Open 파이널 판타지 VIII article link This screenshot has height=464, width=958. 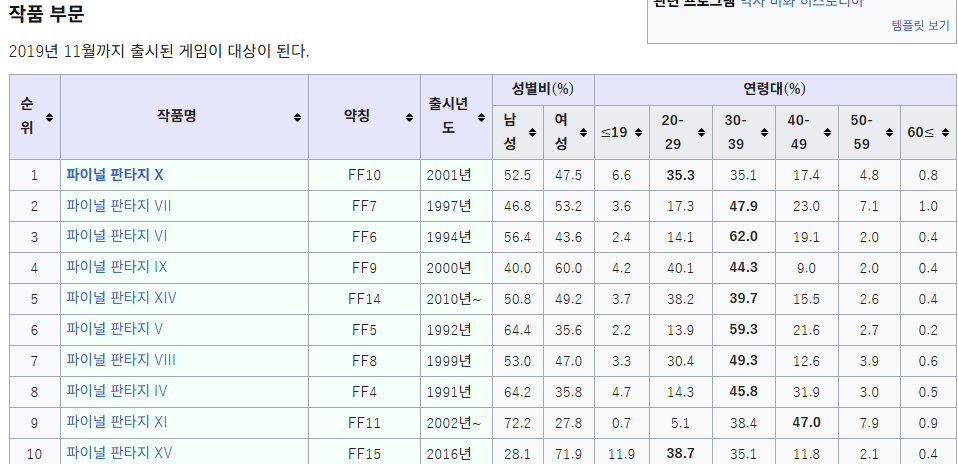(x=121, y=359)
